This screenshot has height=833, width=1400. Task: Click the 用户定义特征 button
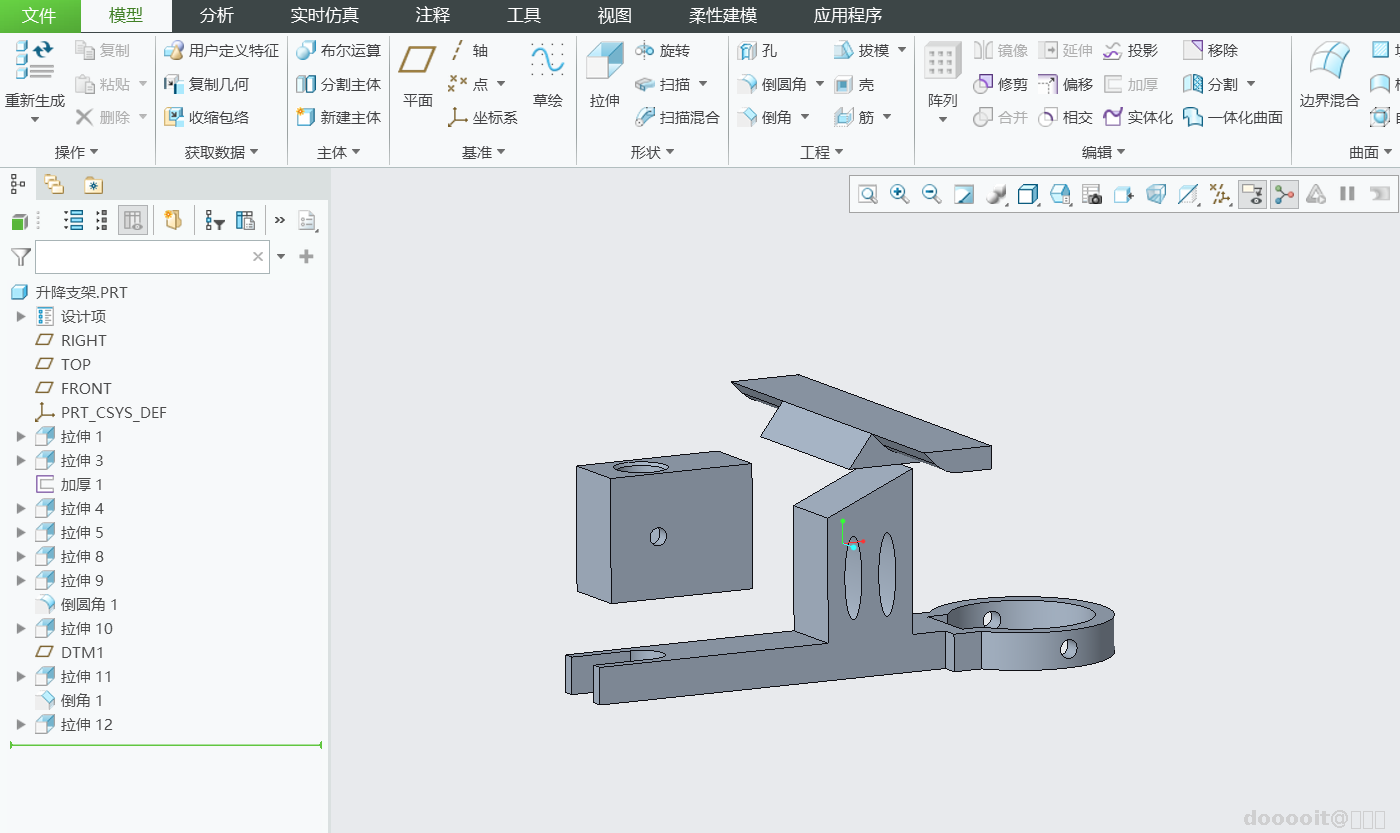pos(222,51)
